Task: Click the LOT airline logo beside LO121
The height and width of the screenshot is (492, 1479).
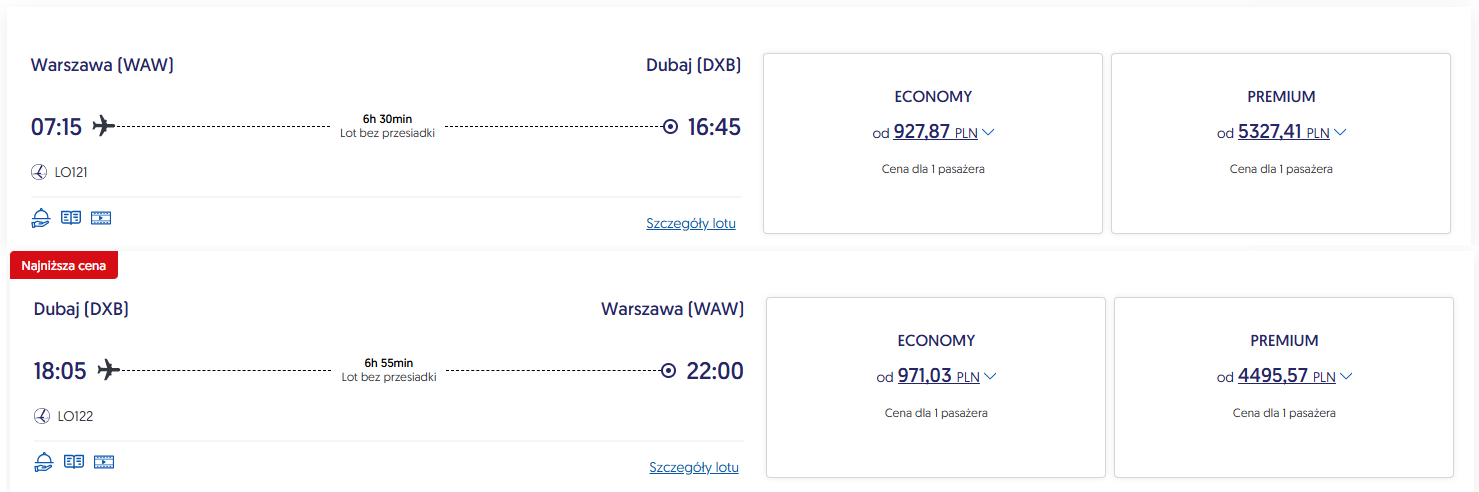Action: pyautogui.click(x=40, y=172)
